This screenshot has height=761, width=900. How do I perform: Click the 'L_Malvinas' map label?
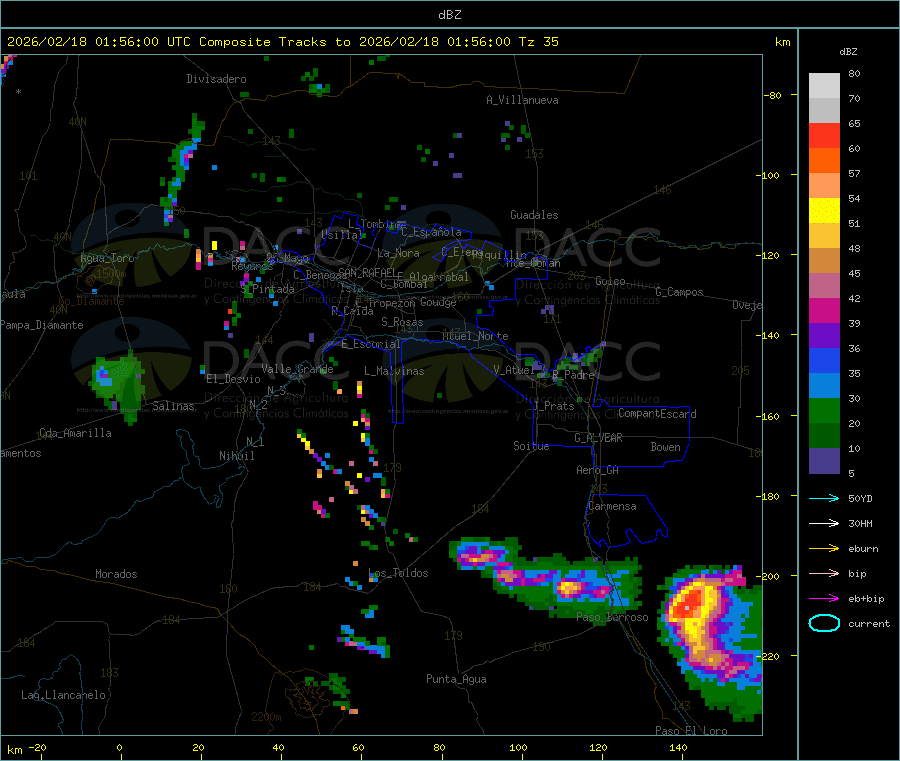coord(394,371)
